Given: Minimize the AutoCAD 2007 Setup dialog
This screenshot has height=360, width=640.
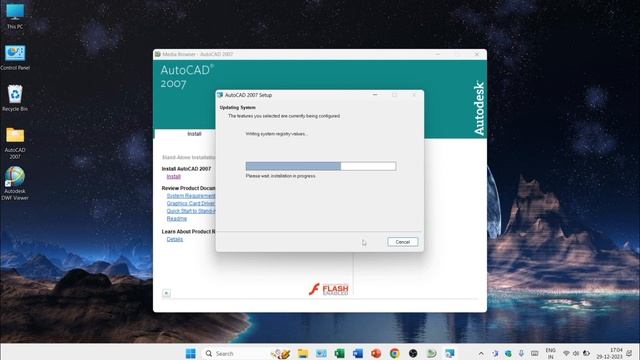Looking at the screenshot, I should (x=375, y=95).
